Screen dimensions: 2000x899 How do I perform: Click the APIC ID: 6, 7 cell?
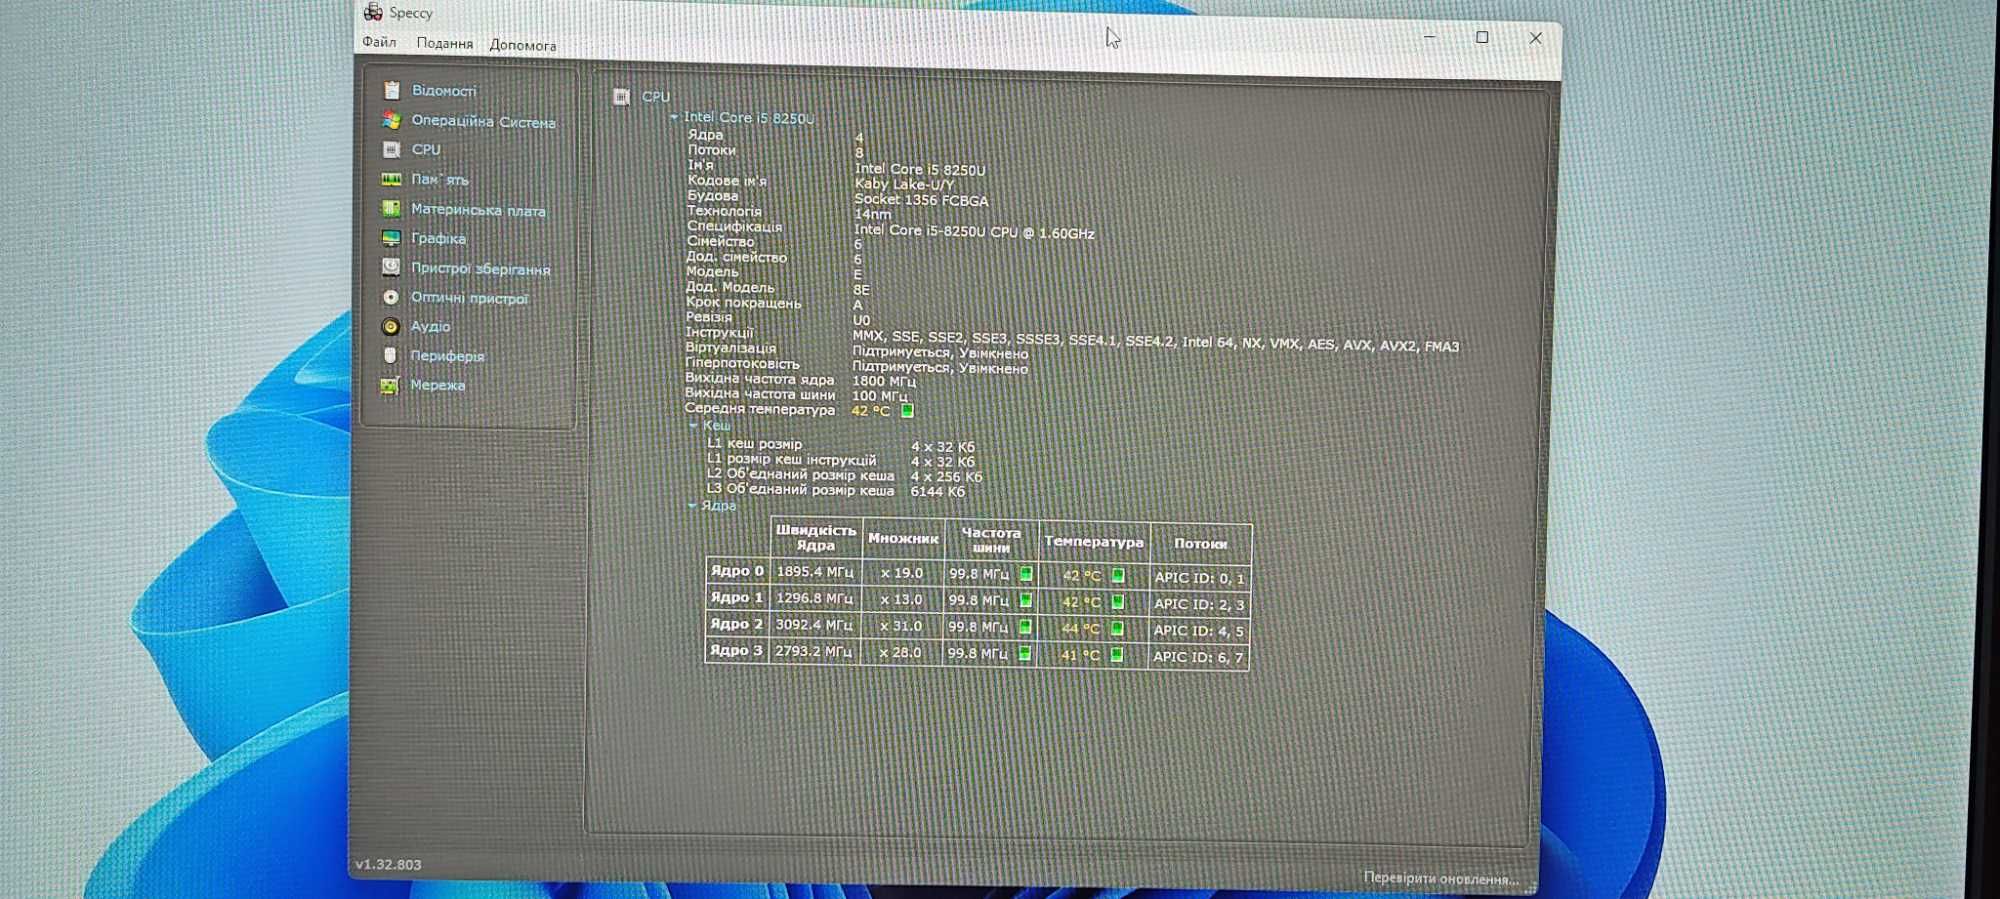1198,657
